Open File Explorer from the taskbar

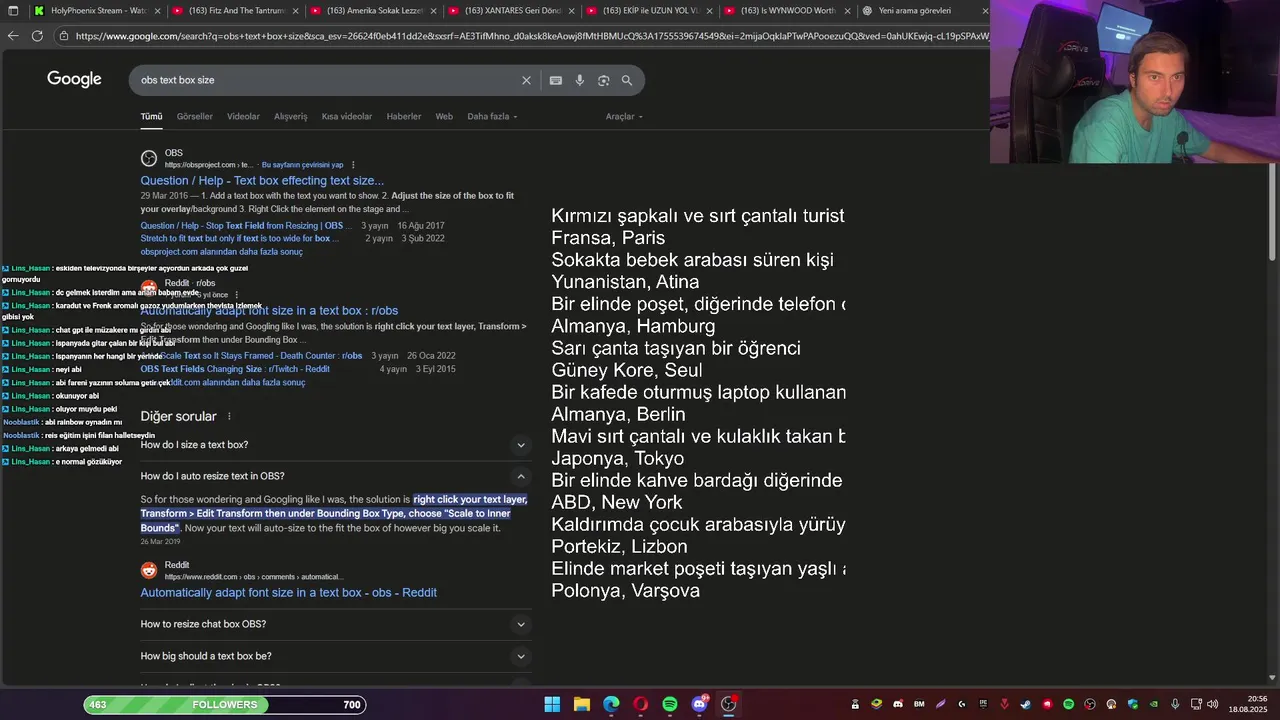coord(581,704)
